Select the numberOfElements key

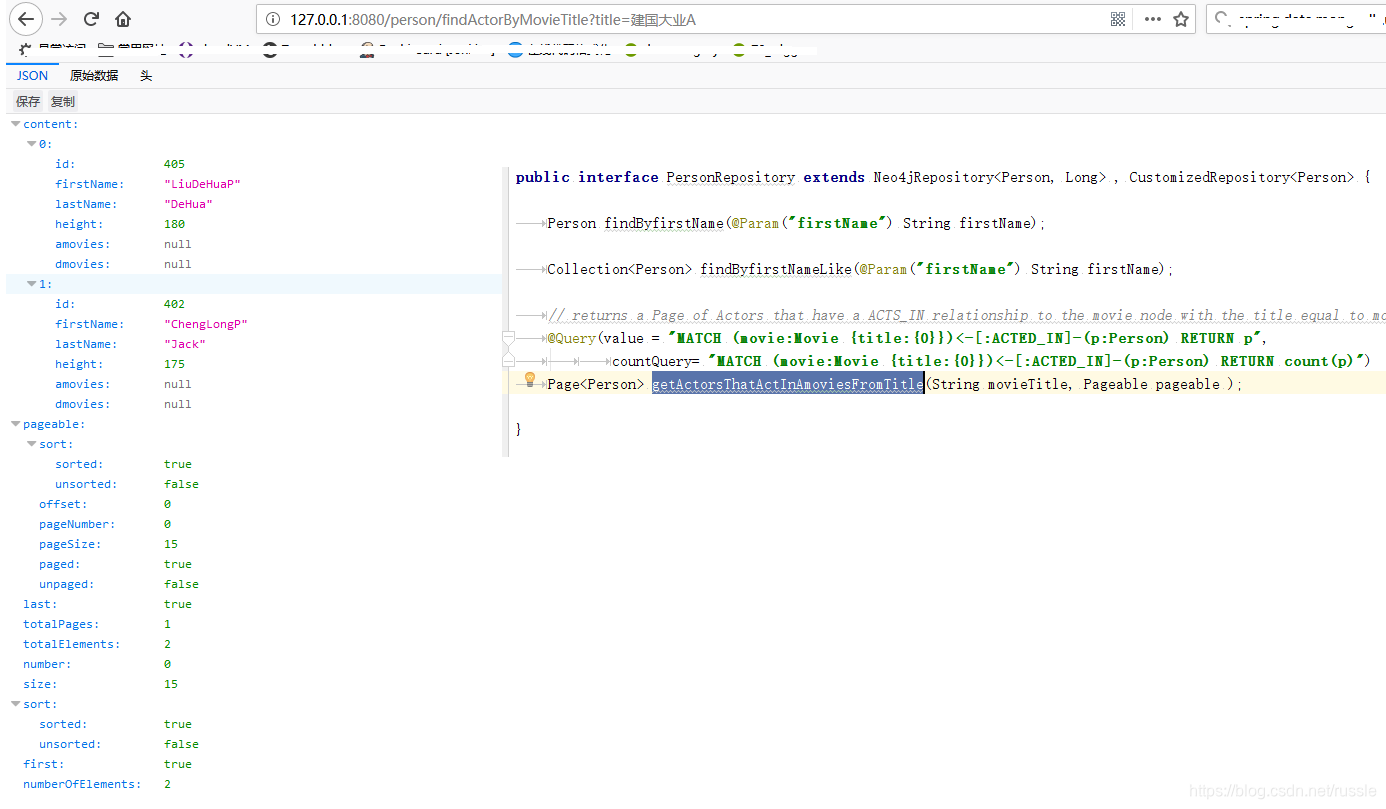point(82,784)
